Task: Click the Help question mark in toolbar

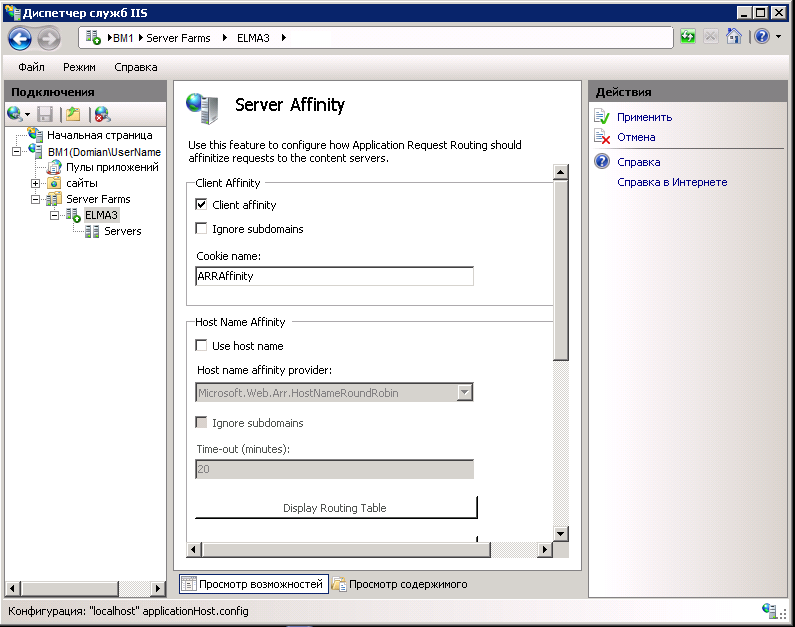Action: 761,37
